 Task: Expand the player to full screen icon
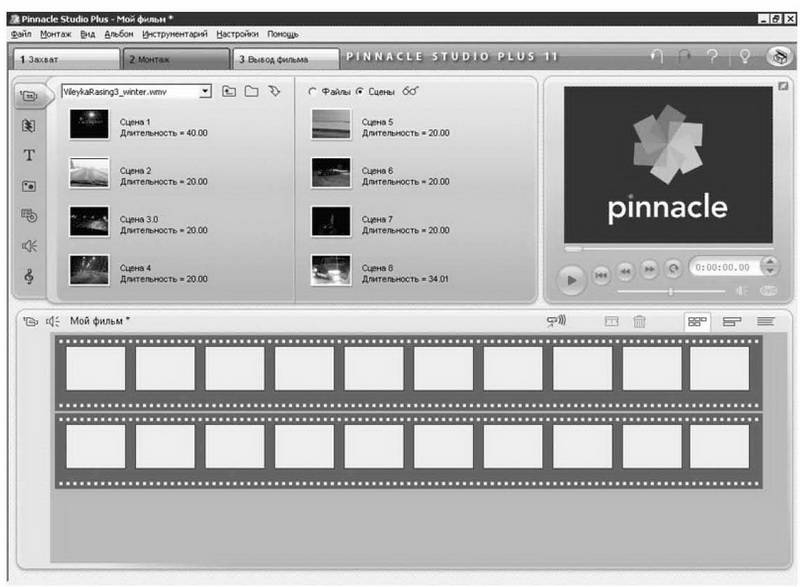pos(783,86)
